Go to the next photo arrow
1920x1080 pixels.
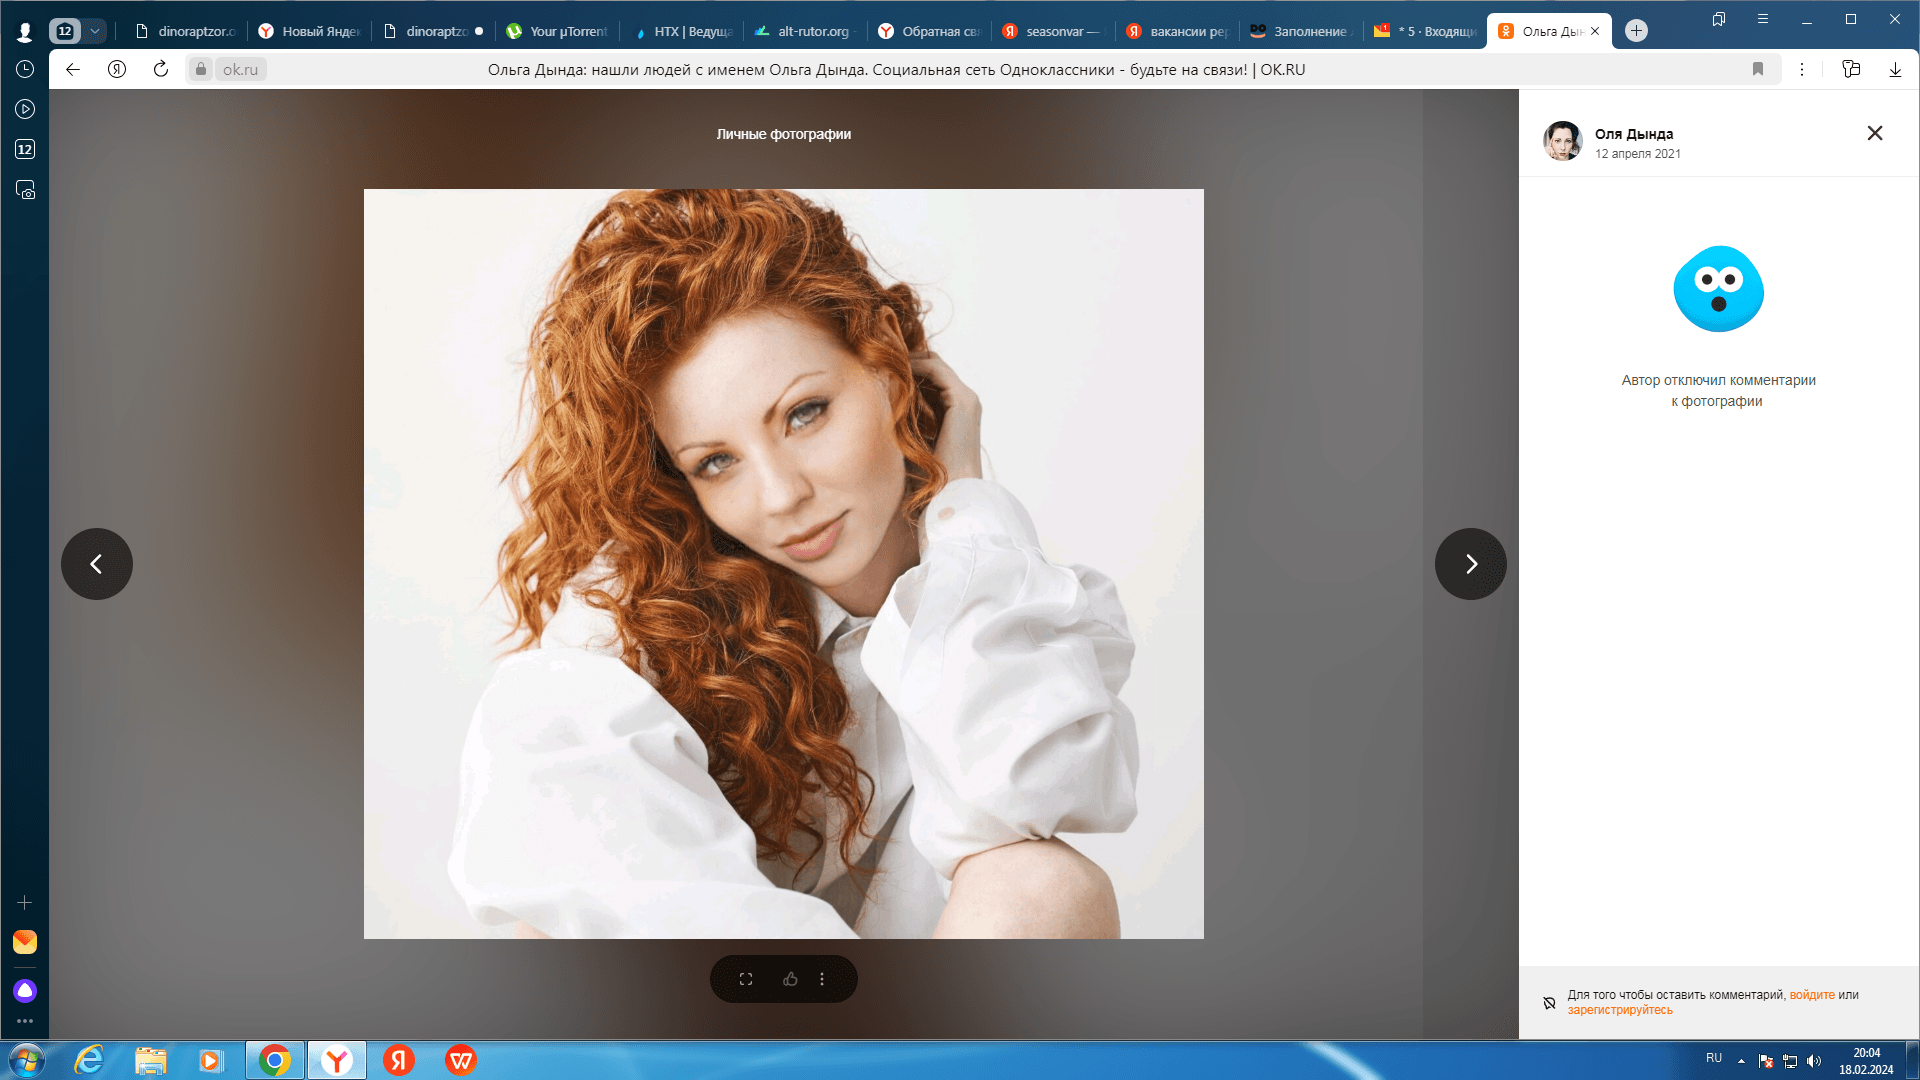[x=1470, y=564]
